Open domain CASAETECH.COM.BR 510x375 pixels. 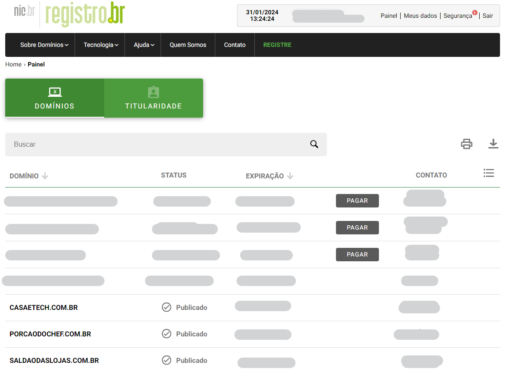pos(43,307)
